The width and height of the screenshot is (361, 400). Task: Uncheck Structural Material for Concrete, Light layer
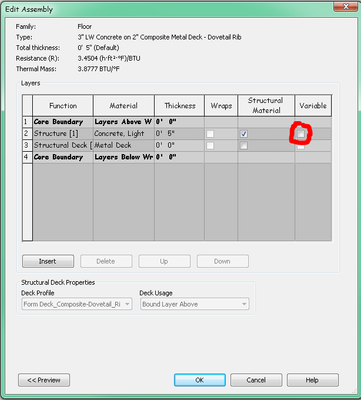[244, 134]
